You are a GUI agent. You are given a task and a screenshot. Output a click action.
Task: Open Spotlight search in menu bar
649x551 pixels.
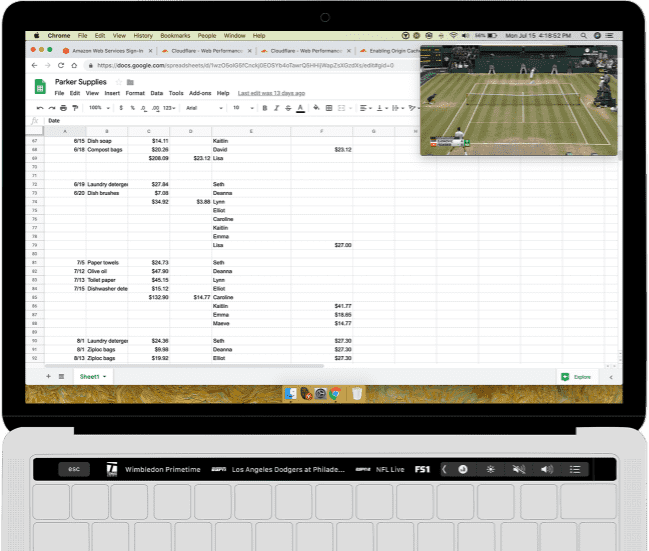tap(584, 36)
